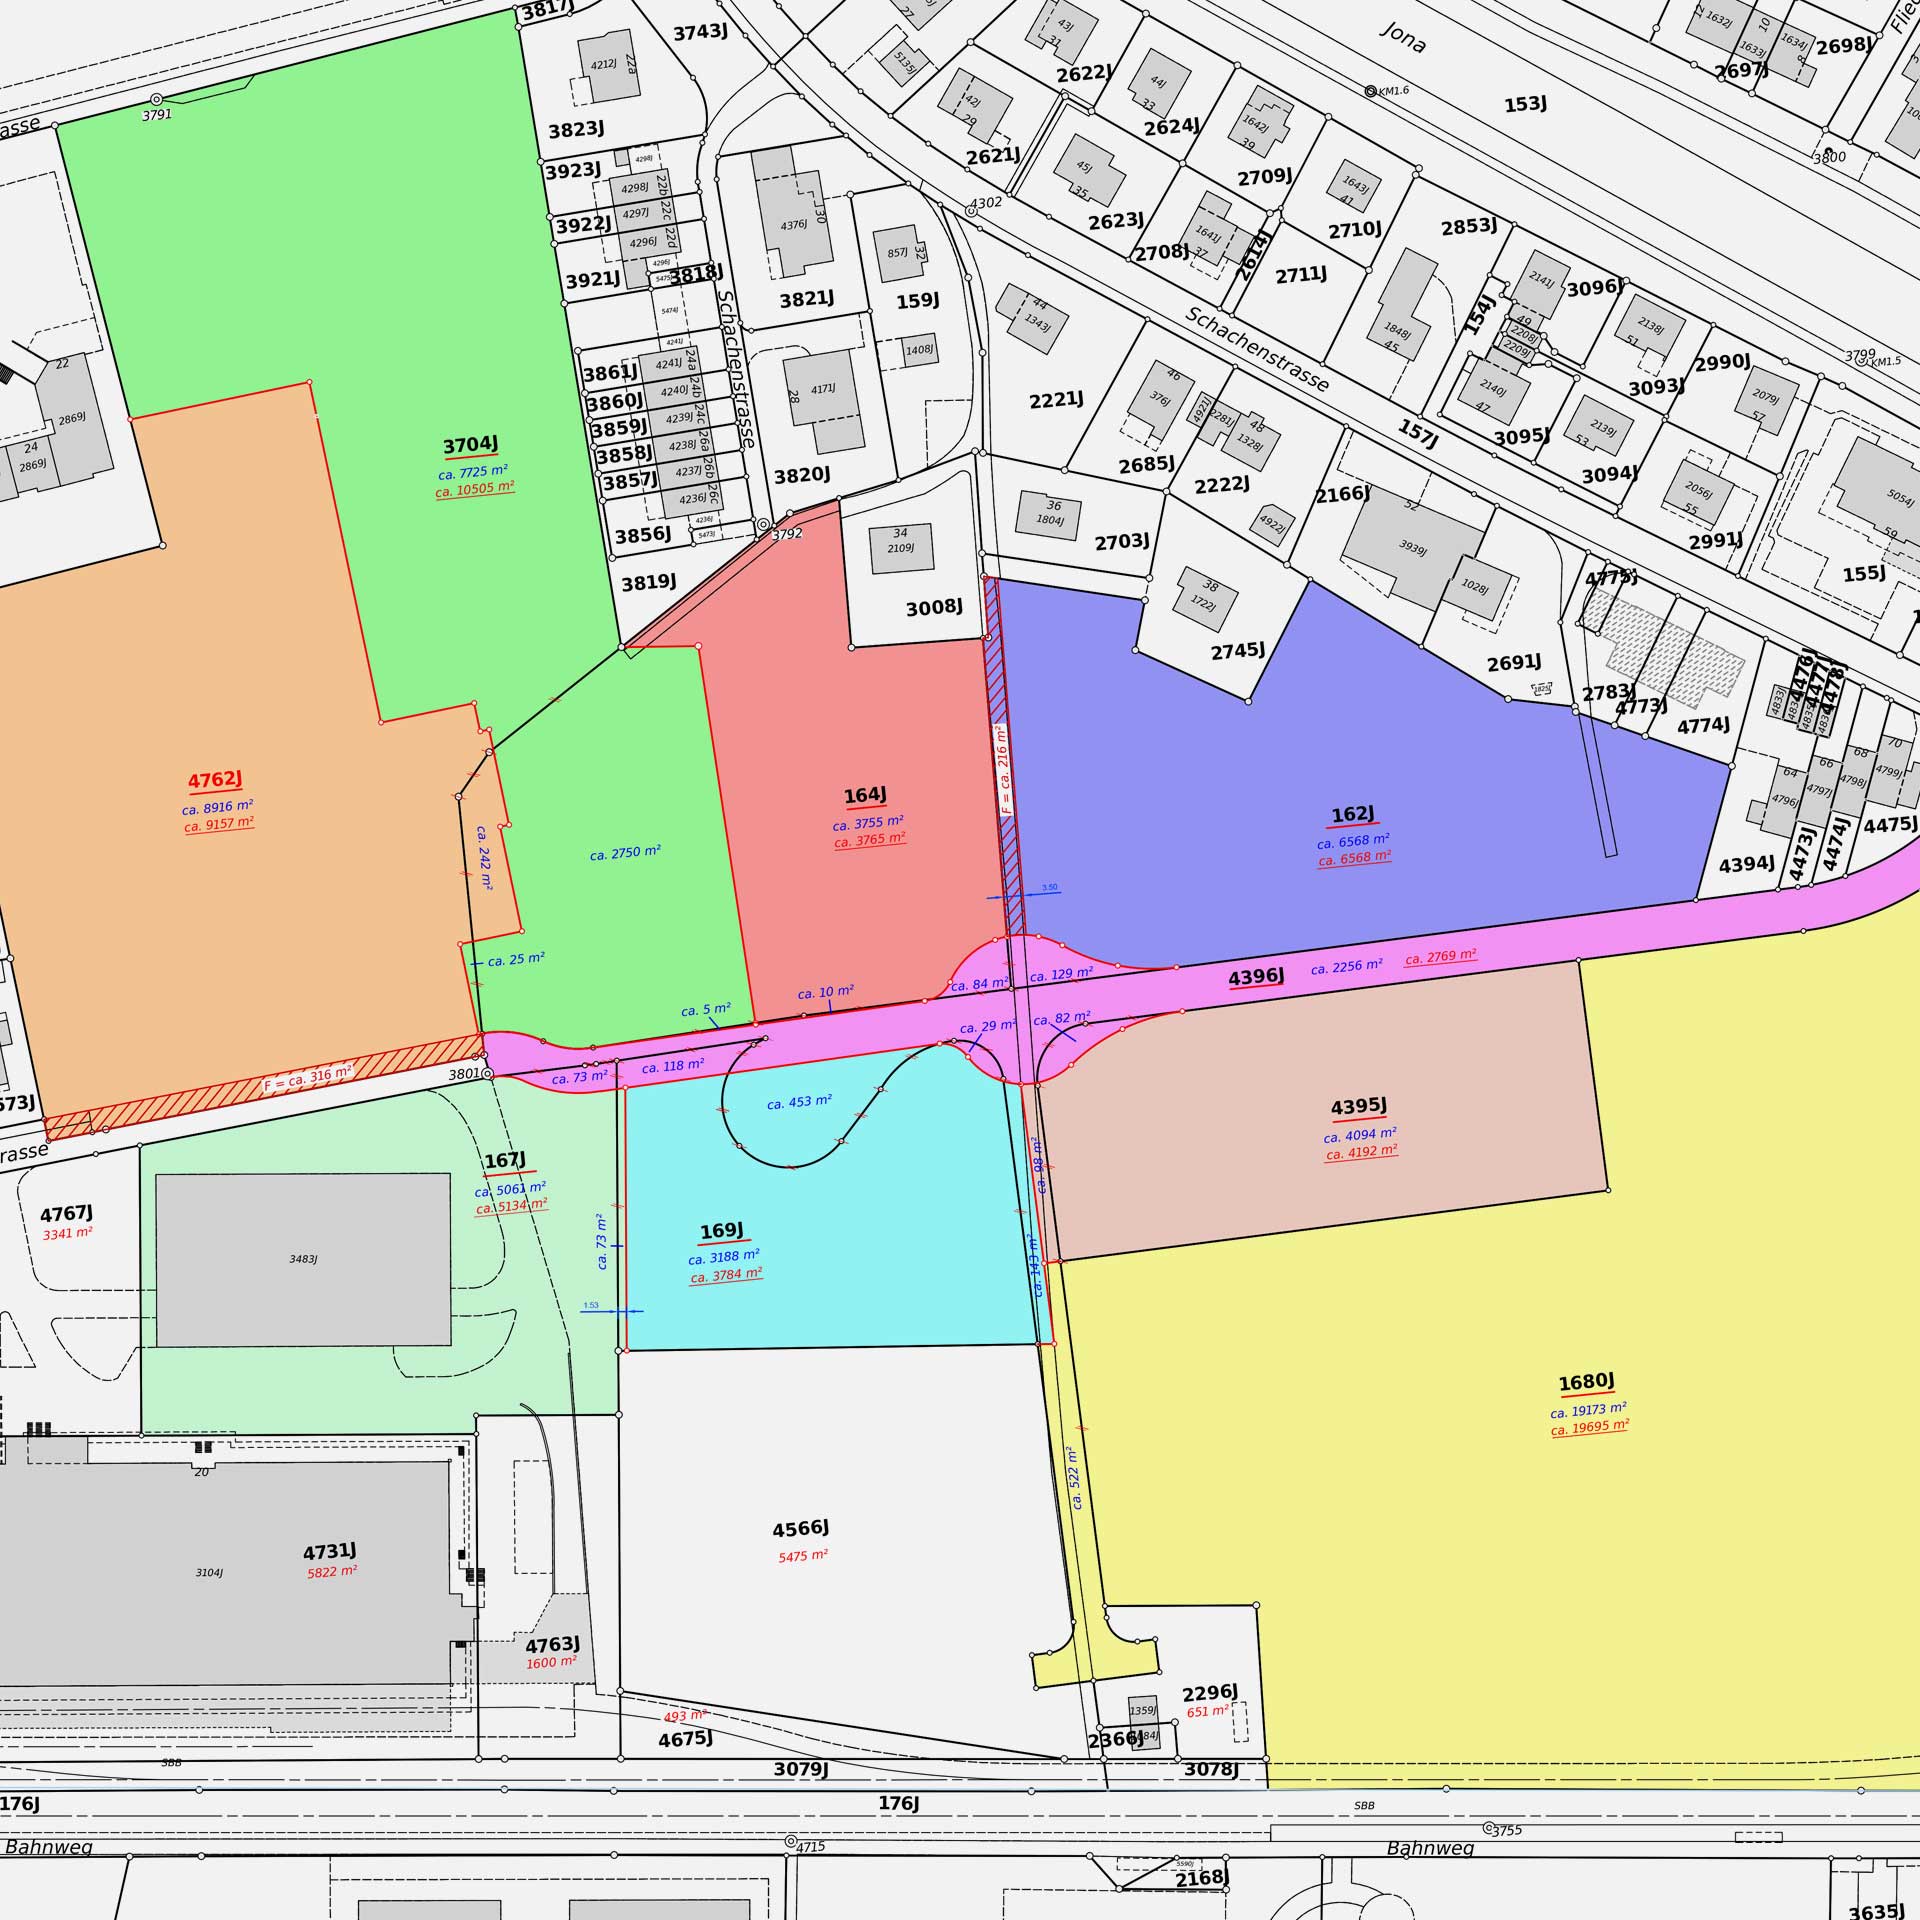1920x1920 pixels.
Task: Click the KM1.6 kilometer marker
Action: pos(1370,91)
